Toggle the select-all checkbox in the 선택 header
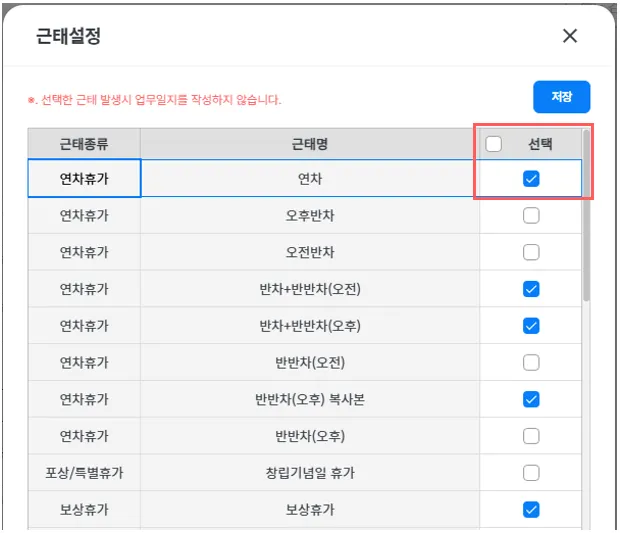 pyautogui.click(x=494, y=144)
